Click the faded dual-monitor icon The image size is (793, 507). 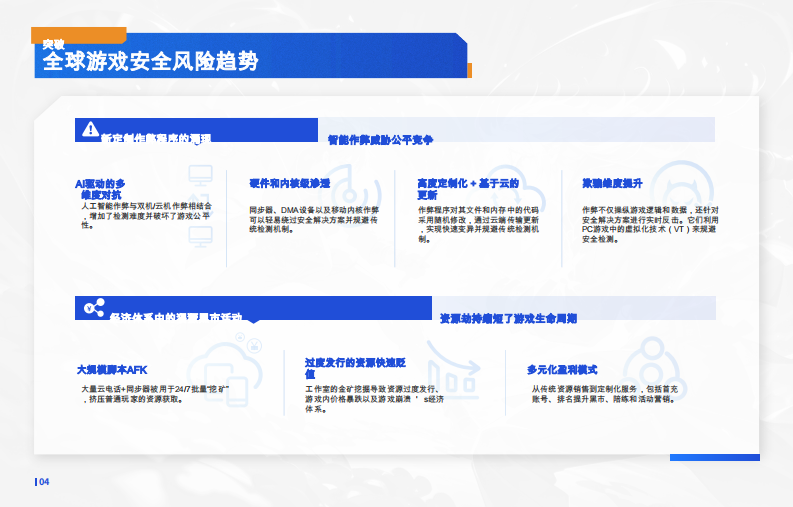click(x=200, y=206)
